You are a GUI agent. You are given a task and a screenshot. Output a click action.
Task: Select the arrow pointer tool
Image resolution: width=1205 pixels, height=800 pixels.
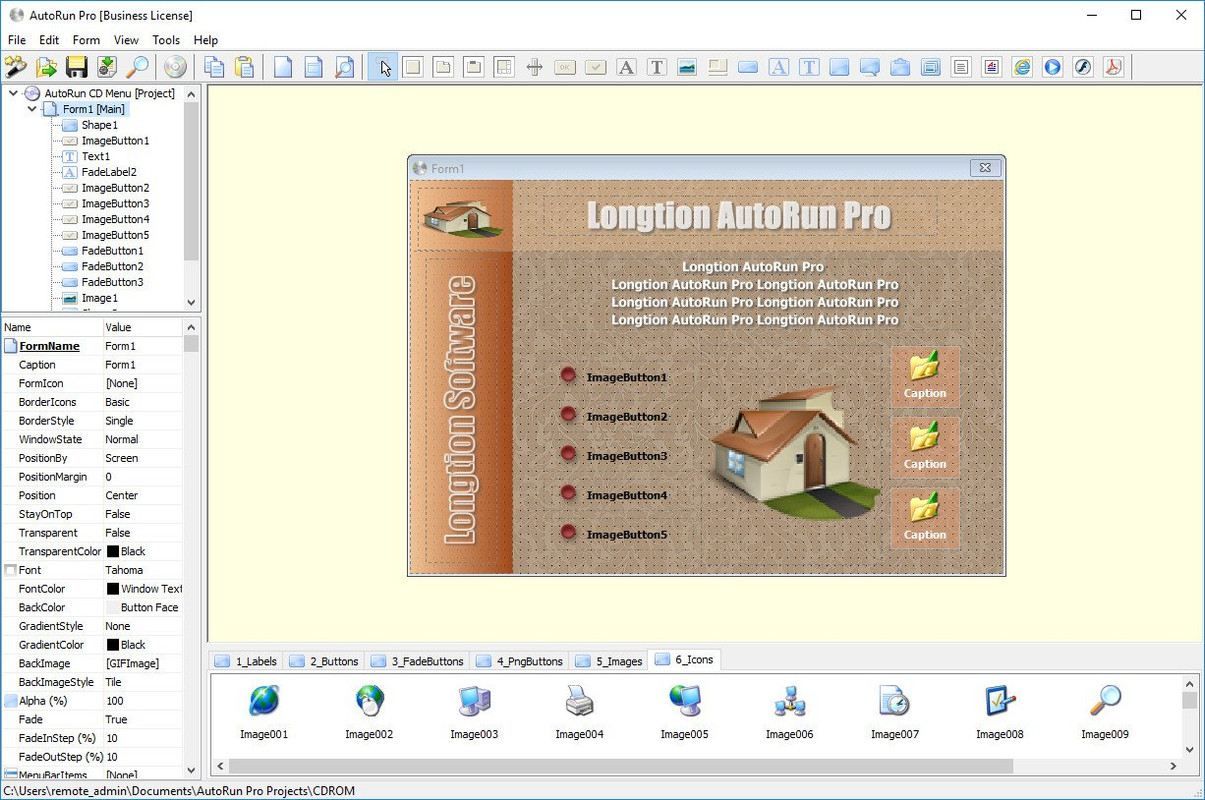click(x=383, y=67)
